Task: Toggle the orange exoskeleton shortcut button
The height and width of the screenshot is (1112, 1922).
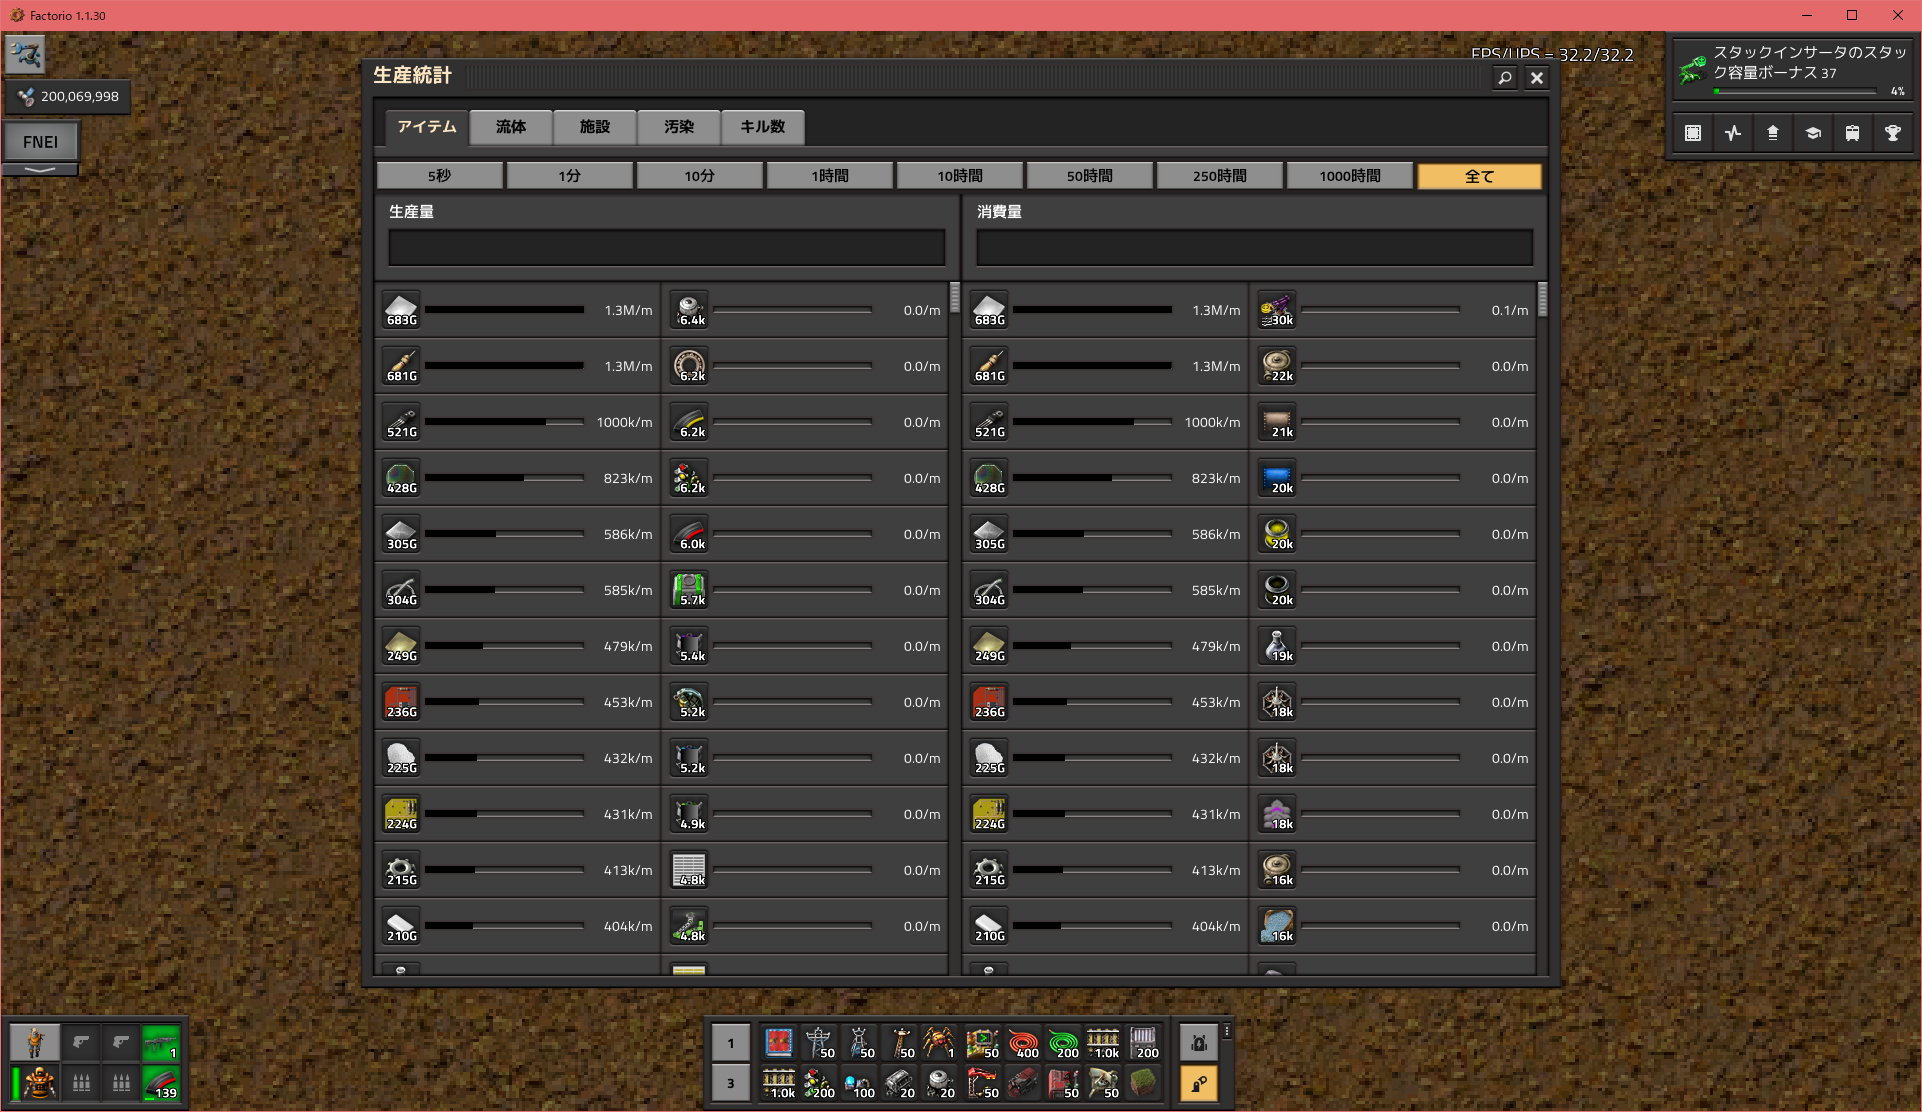Action: pyautogui.click(x=1199, y=1083)
